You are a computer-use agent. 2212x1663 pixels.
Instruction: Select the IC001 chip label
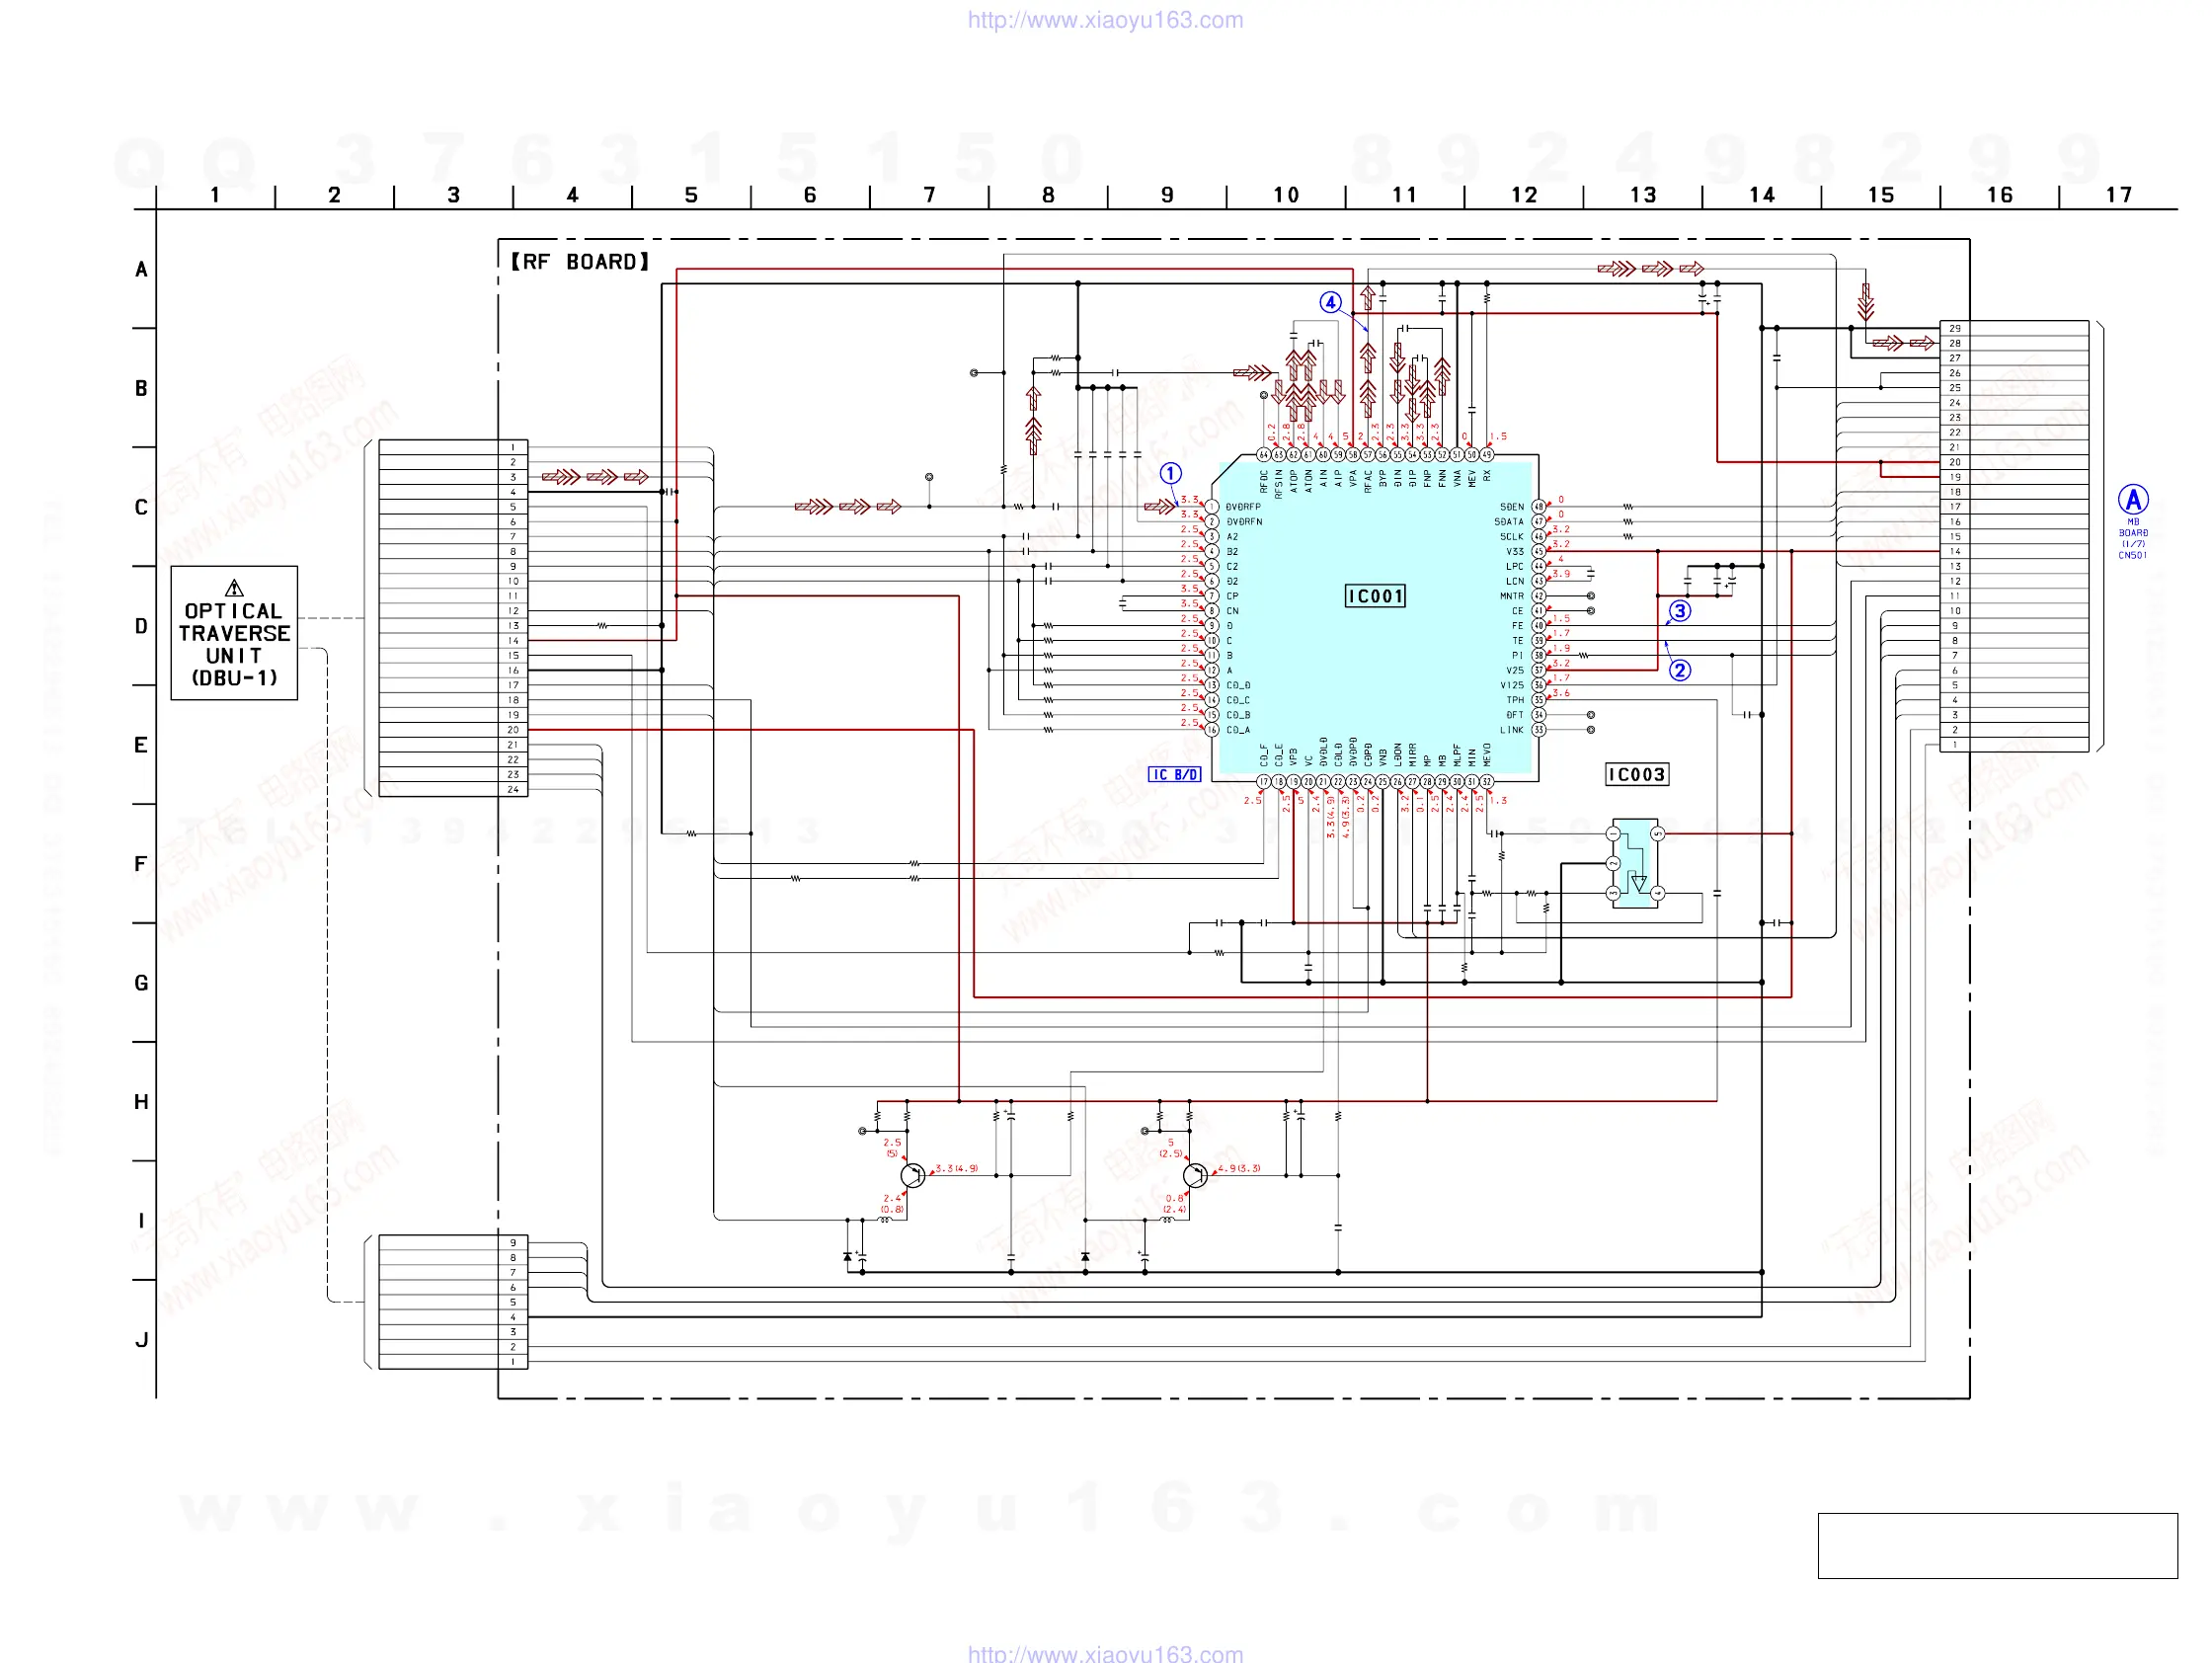[1375, 596]
